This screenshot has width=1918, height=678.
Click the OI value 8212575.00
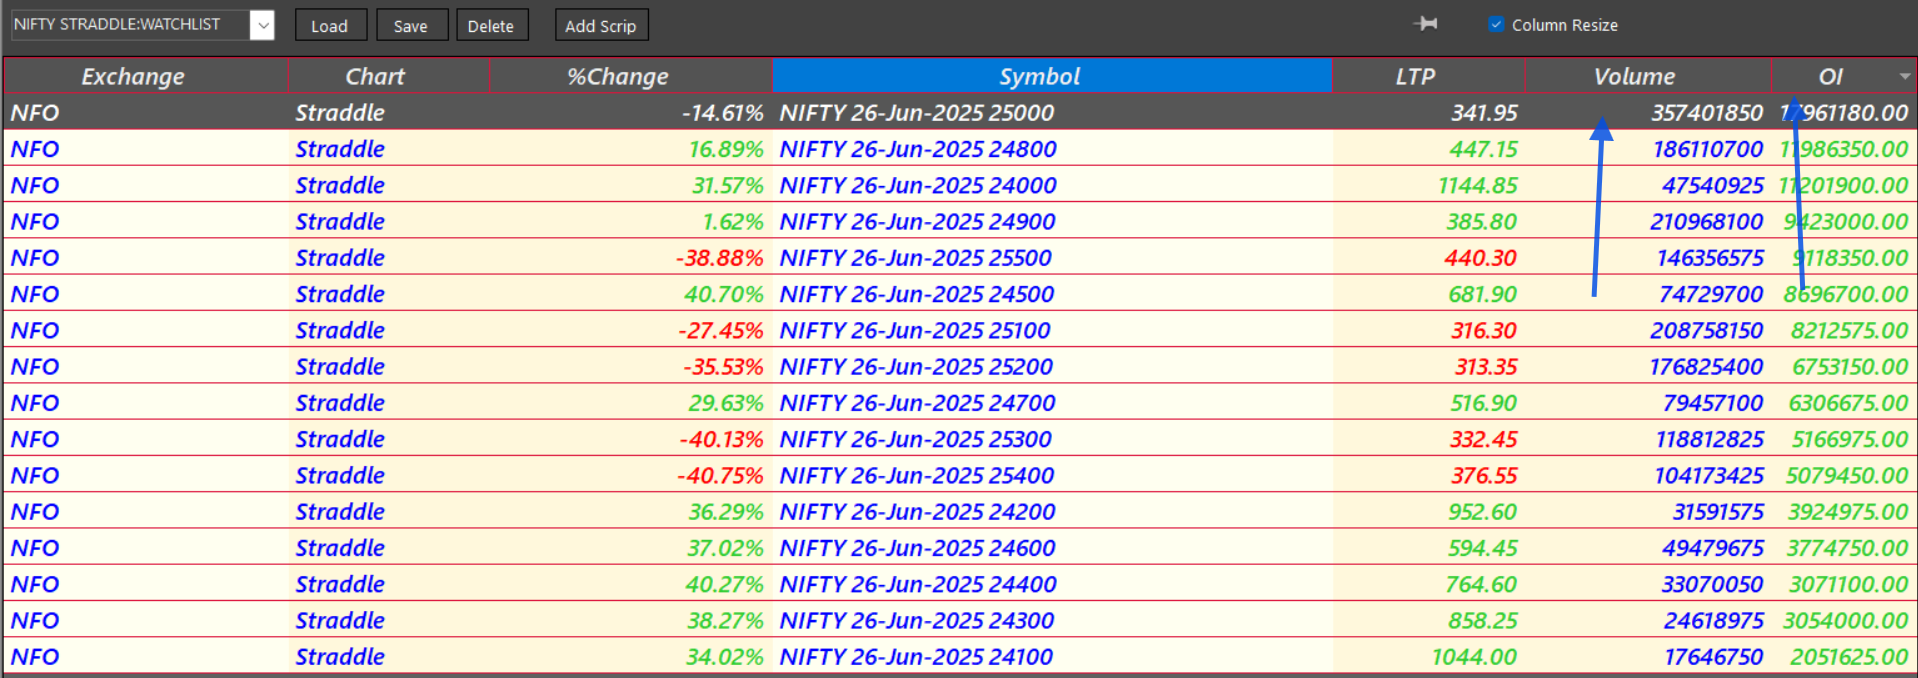click(x=1850, y=330)
